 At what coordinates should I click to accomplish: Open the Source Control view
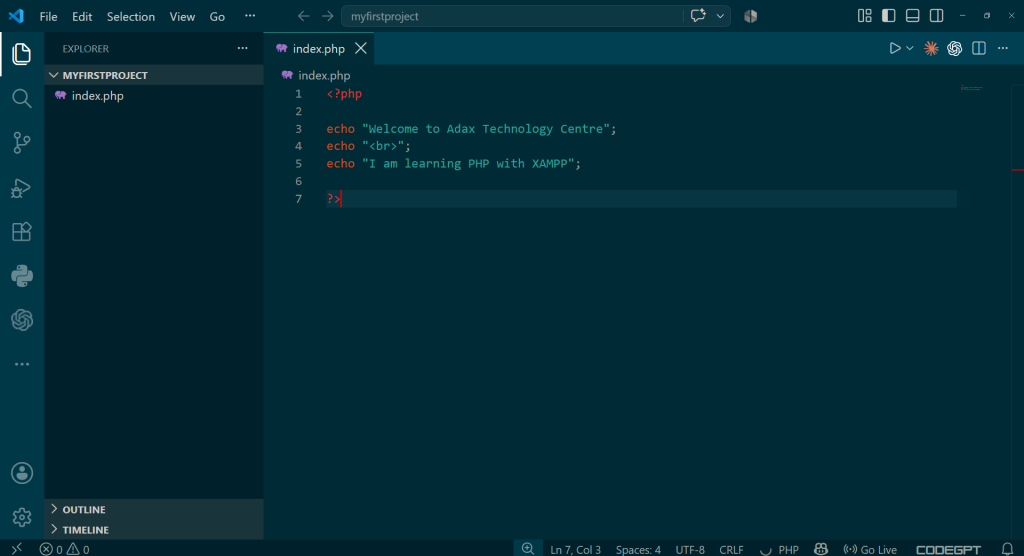pos(22,142)
